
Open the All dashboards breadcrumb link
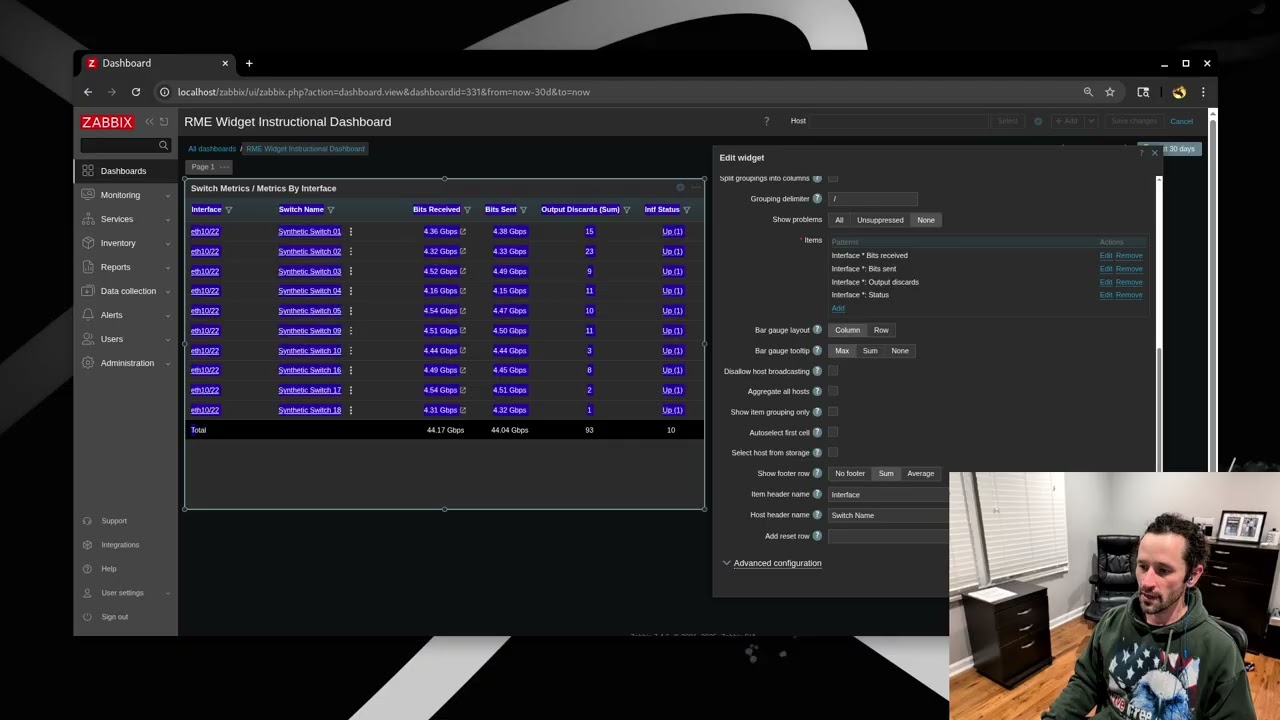[x=212, y=149]
